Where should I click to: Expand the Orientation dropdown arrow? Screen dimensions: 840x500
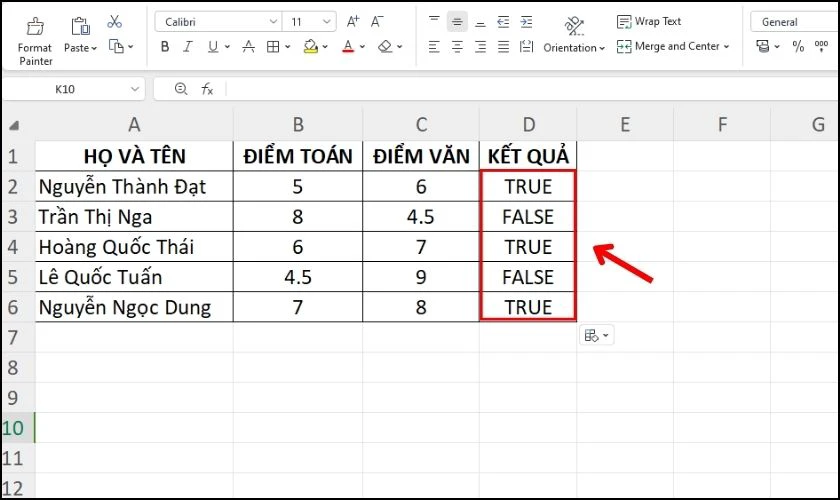click(x=602, y=48)
